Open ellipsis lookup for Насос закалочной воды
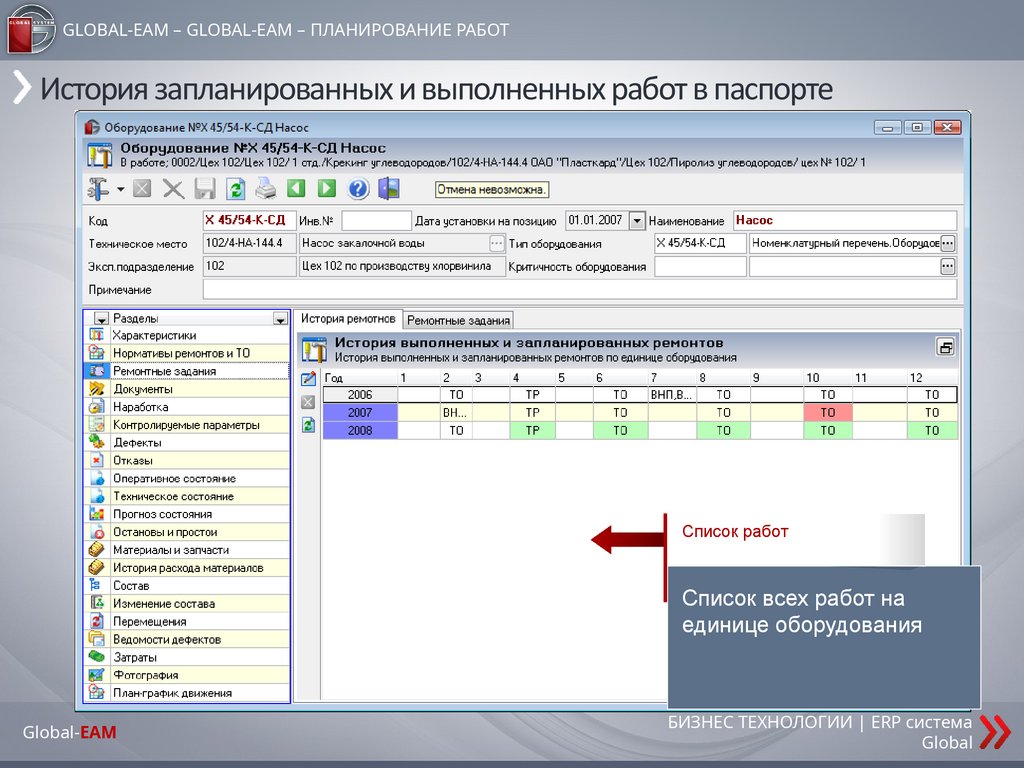 pyautogui.click(x=497, y=244)
